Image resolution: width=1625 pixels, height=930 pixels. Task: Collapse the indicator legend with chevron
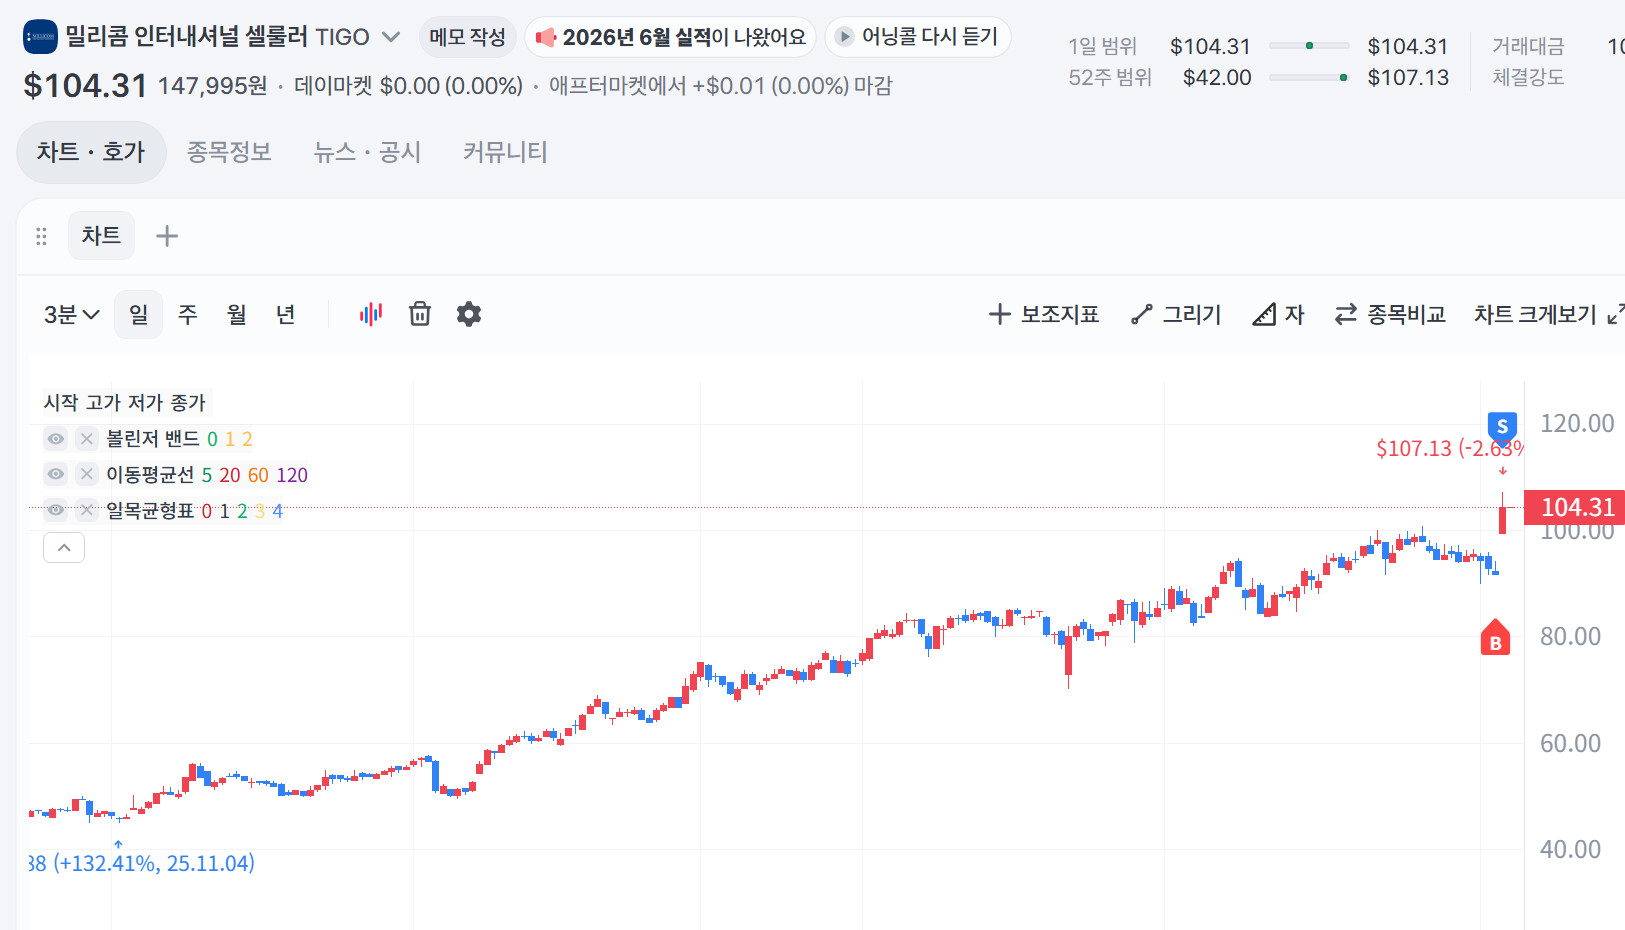(x=64, y=548)
